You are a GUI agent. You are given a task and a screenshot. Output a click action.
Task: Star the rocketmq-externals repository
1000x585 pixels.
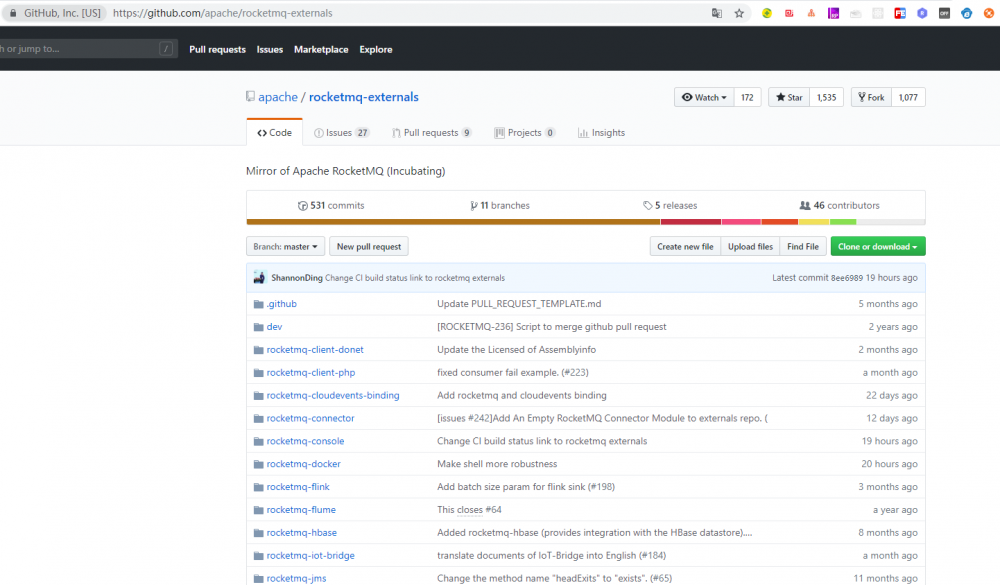(789, 97)
